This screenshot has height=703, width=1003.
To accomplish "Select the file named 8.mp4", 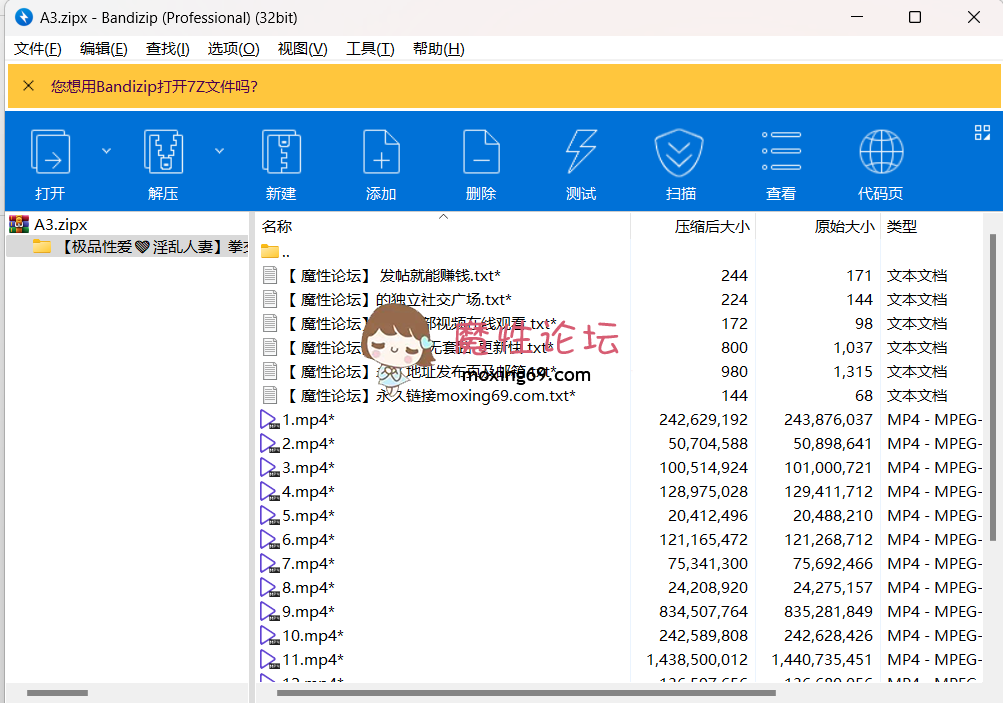I will 308,587.
